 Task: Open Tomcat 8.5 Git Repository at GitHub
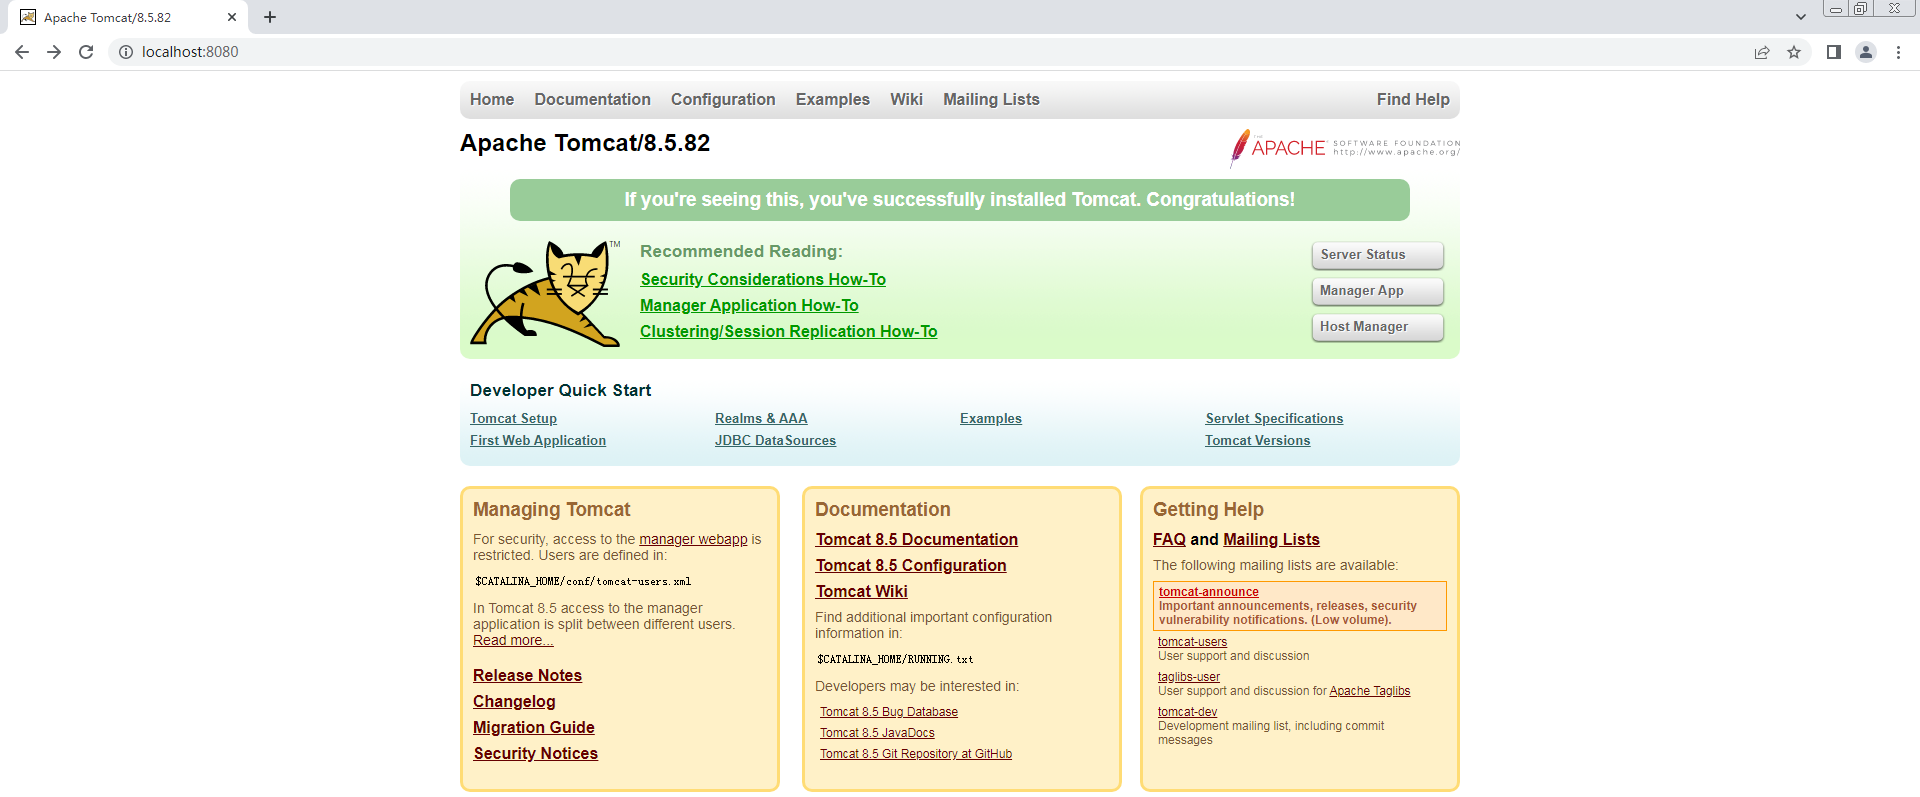916,754
